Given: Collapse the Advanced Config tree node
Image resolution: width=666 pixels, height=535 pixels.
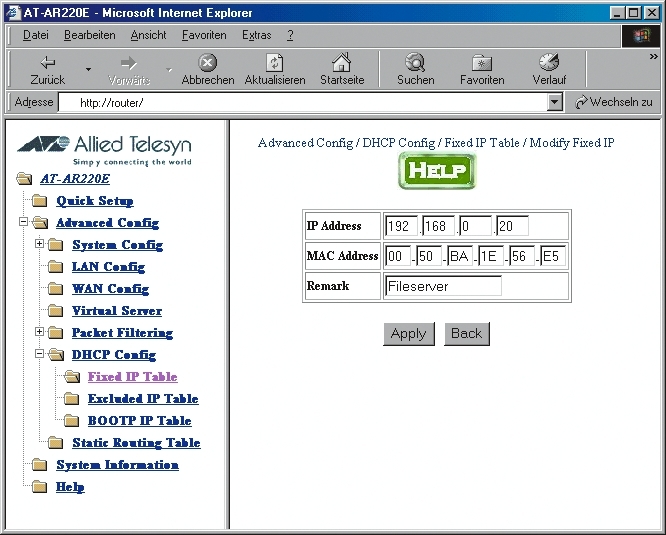Looking at the screenshot, I should coord(23,221).
